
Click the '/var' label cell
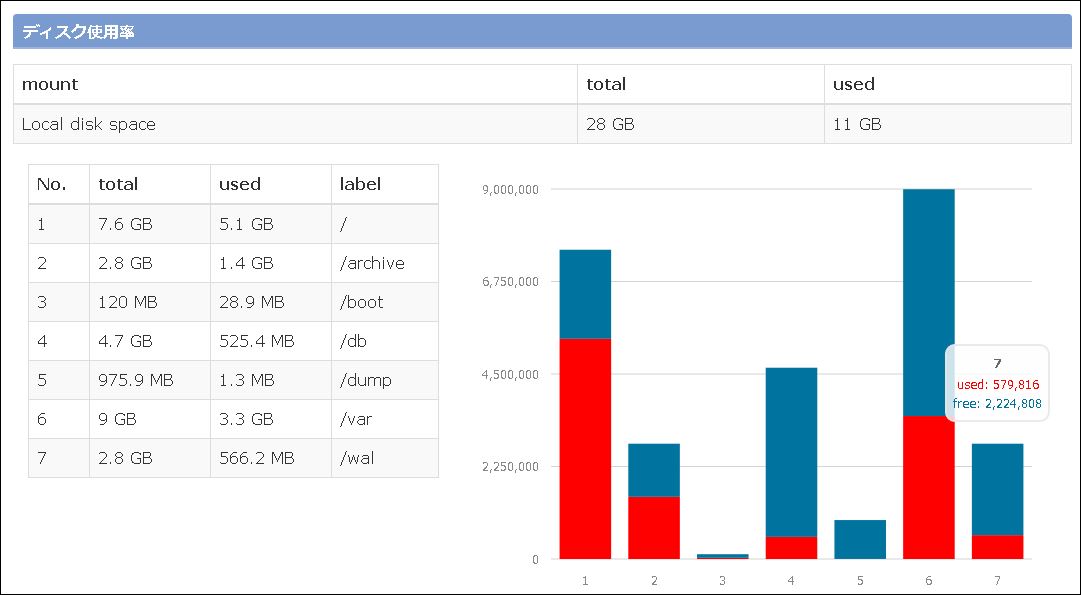(385, 419)
